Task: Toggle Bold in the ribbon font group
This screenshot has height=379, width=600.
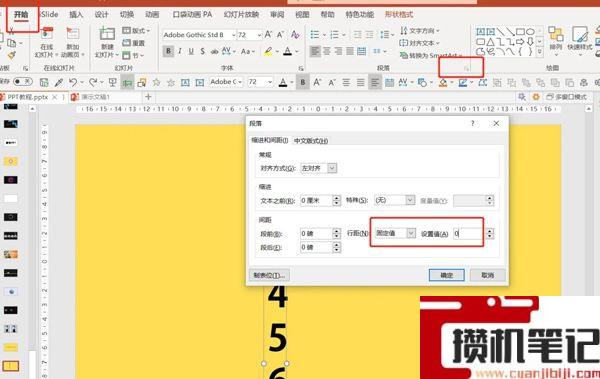Action: [x=168, y=51]
